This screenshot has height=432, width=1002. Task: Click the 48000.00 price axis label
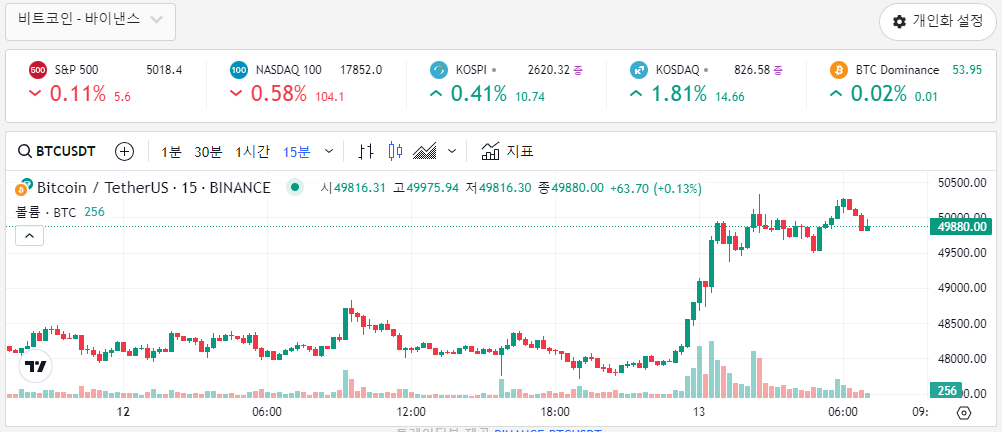click(962, 359)
